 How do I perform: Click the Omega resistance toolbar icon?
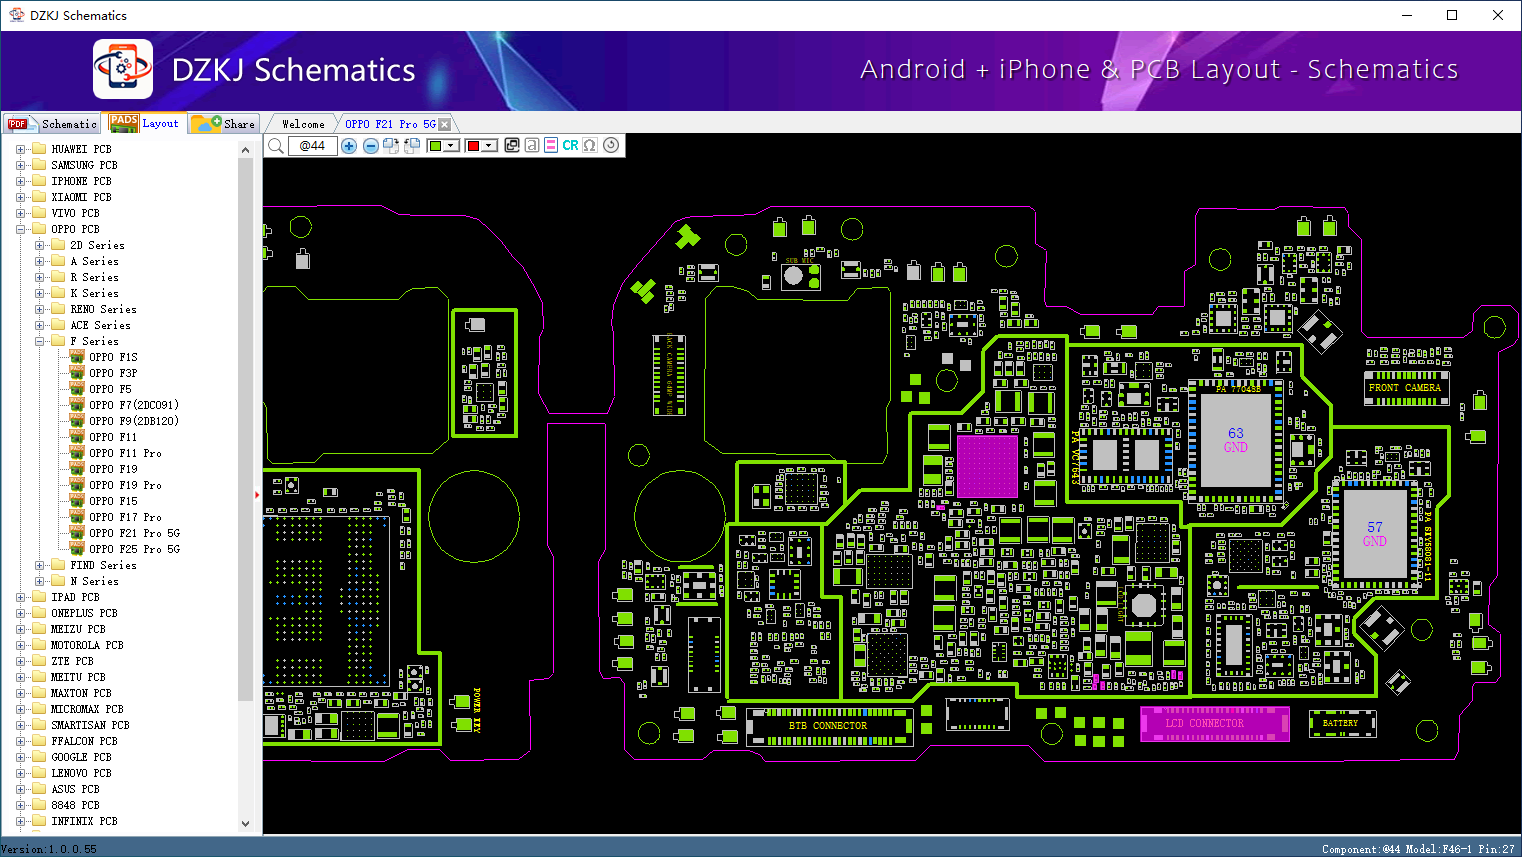pos(590,146)
